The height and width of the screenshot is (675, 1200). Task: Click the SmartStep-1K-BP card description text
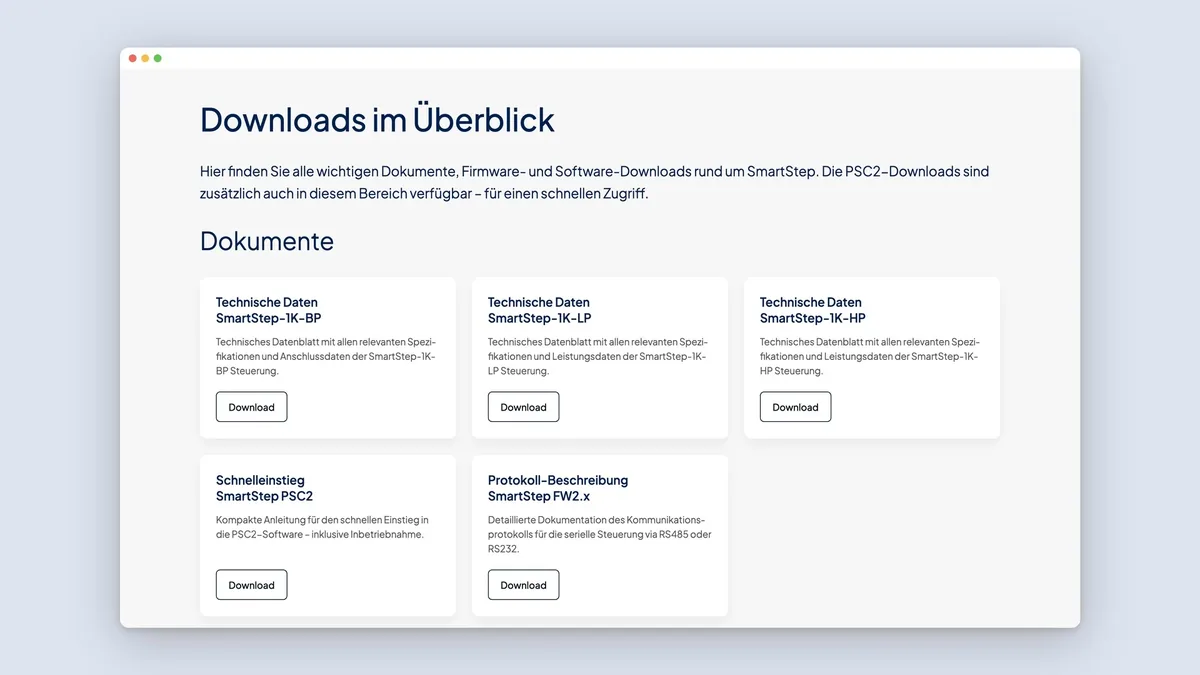326,356
